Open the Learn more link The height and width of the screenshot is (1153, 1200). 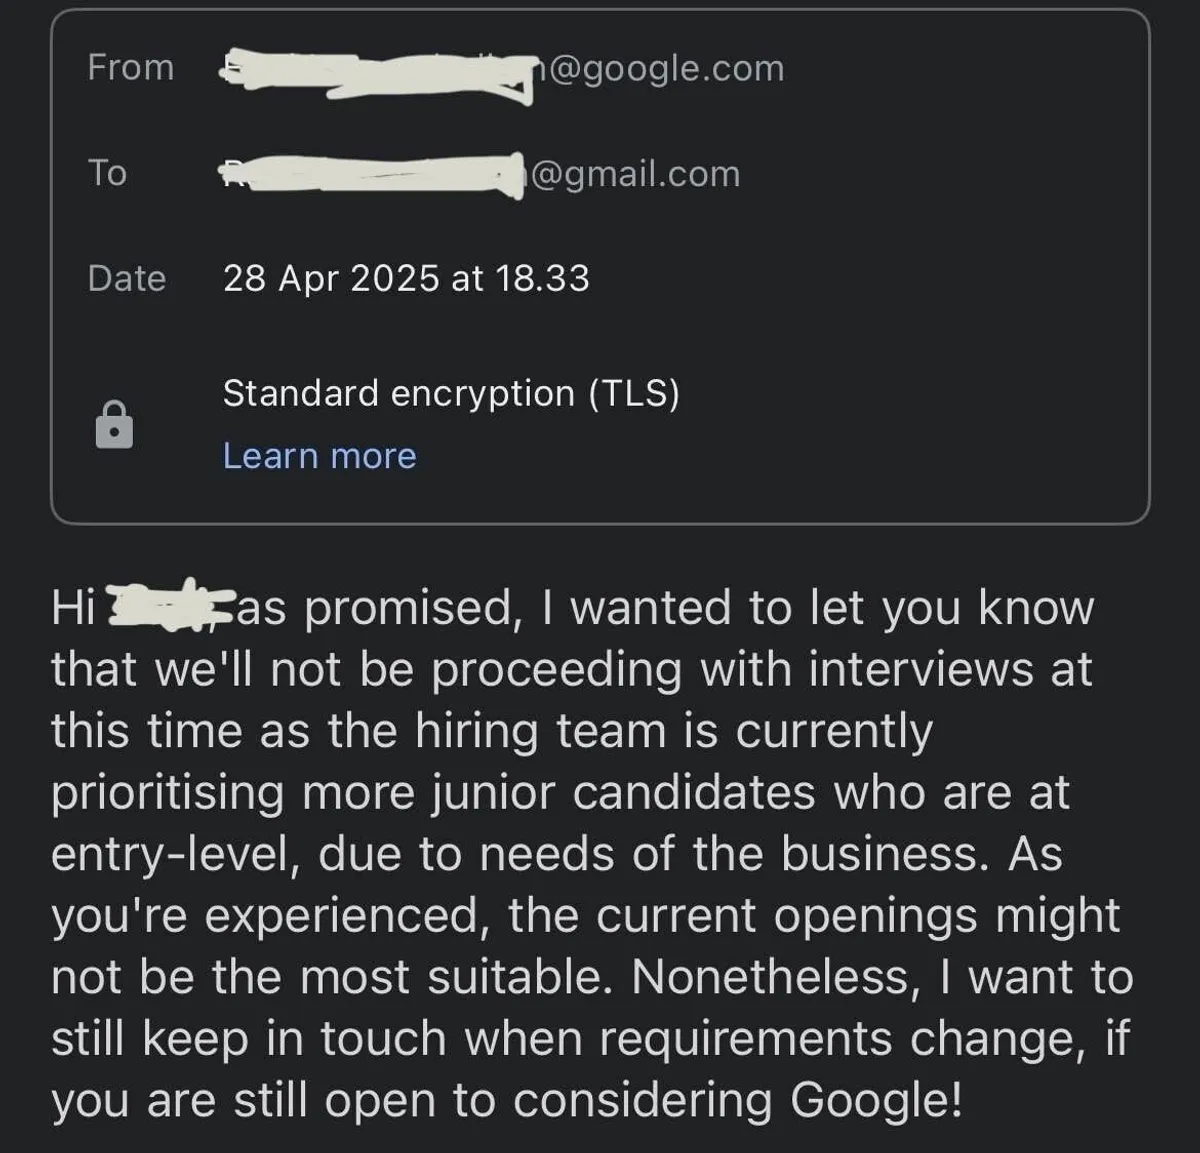(x=319, y=456)
